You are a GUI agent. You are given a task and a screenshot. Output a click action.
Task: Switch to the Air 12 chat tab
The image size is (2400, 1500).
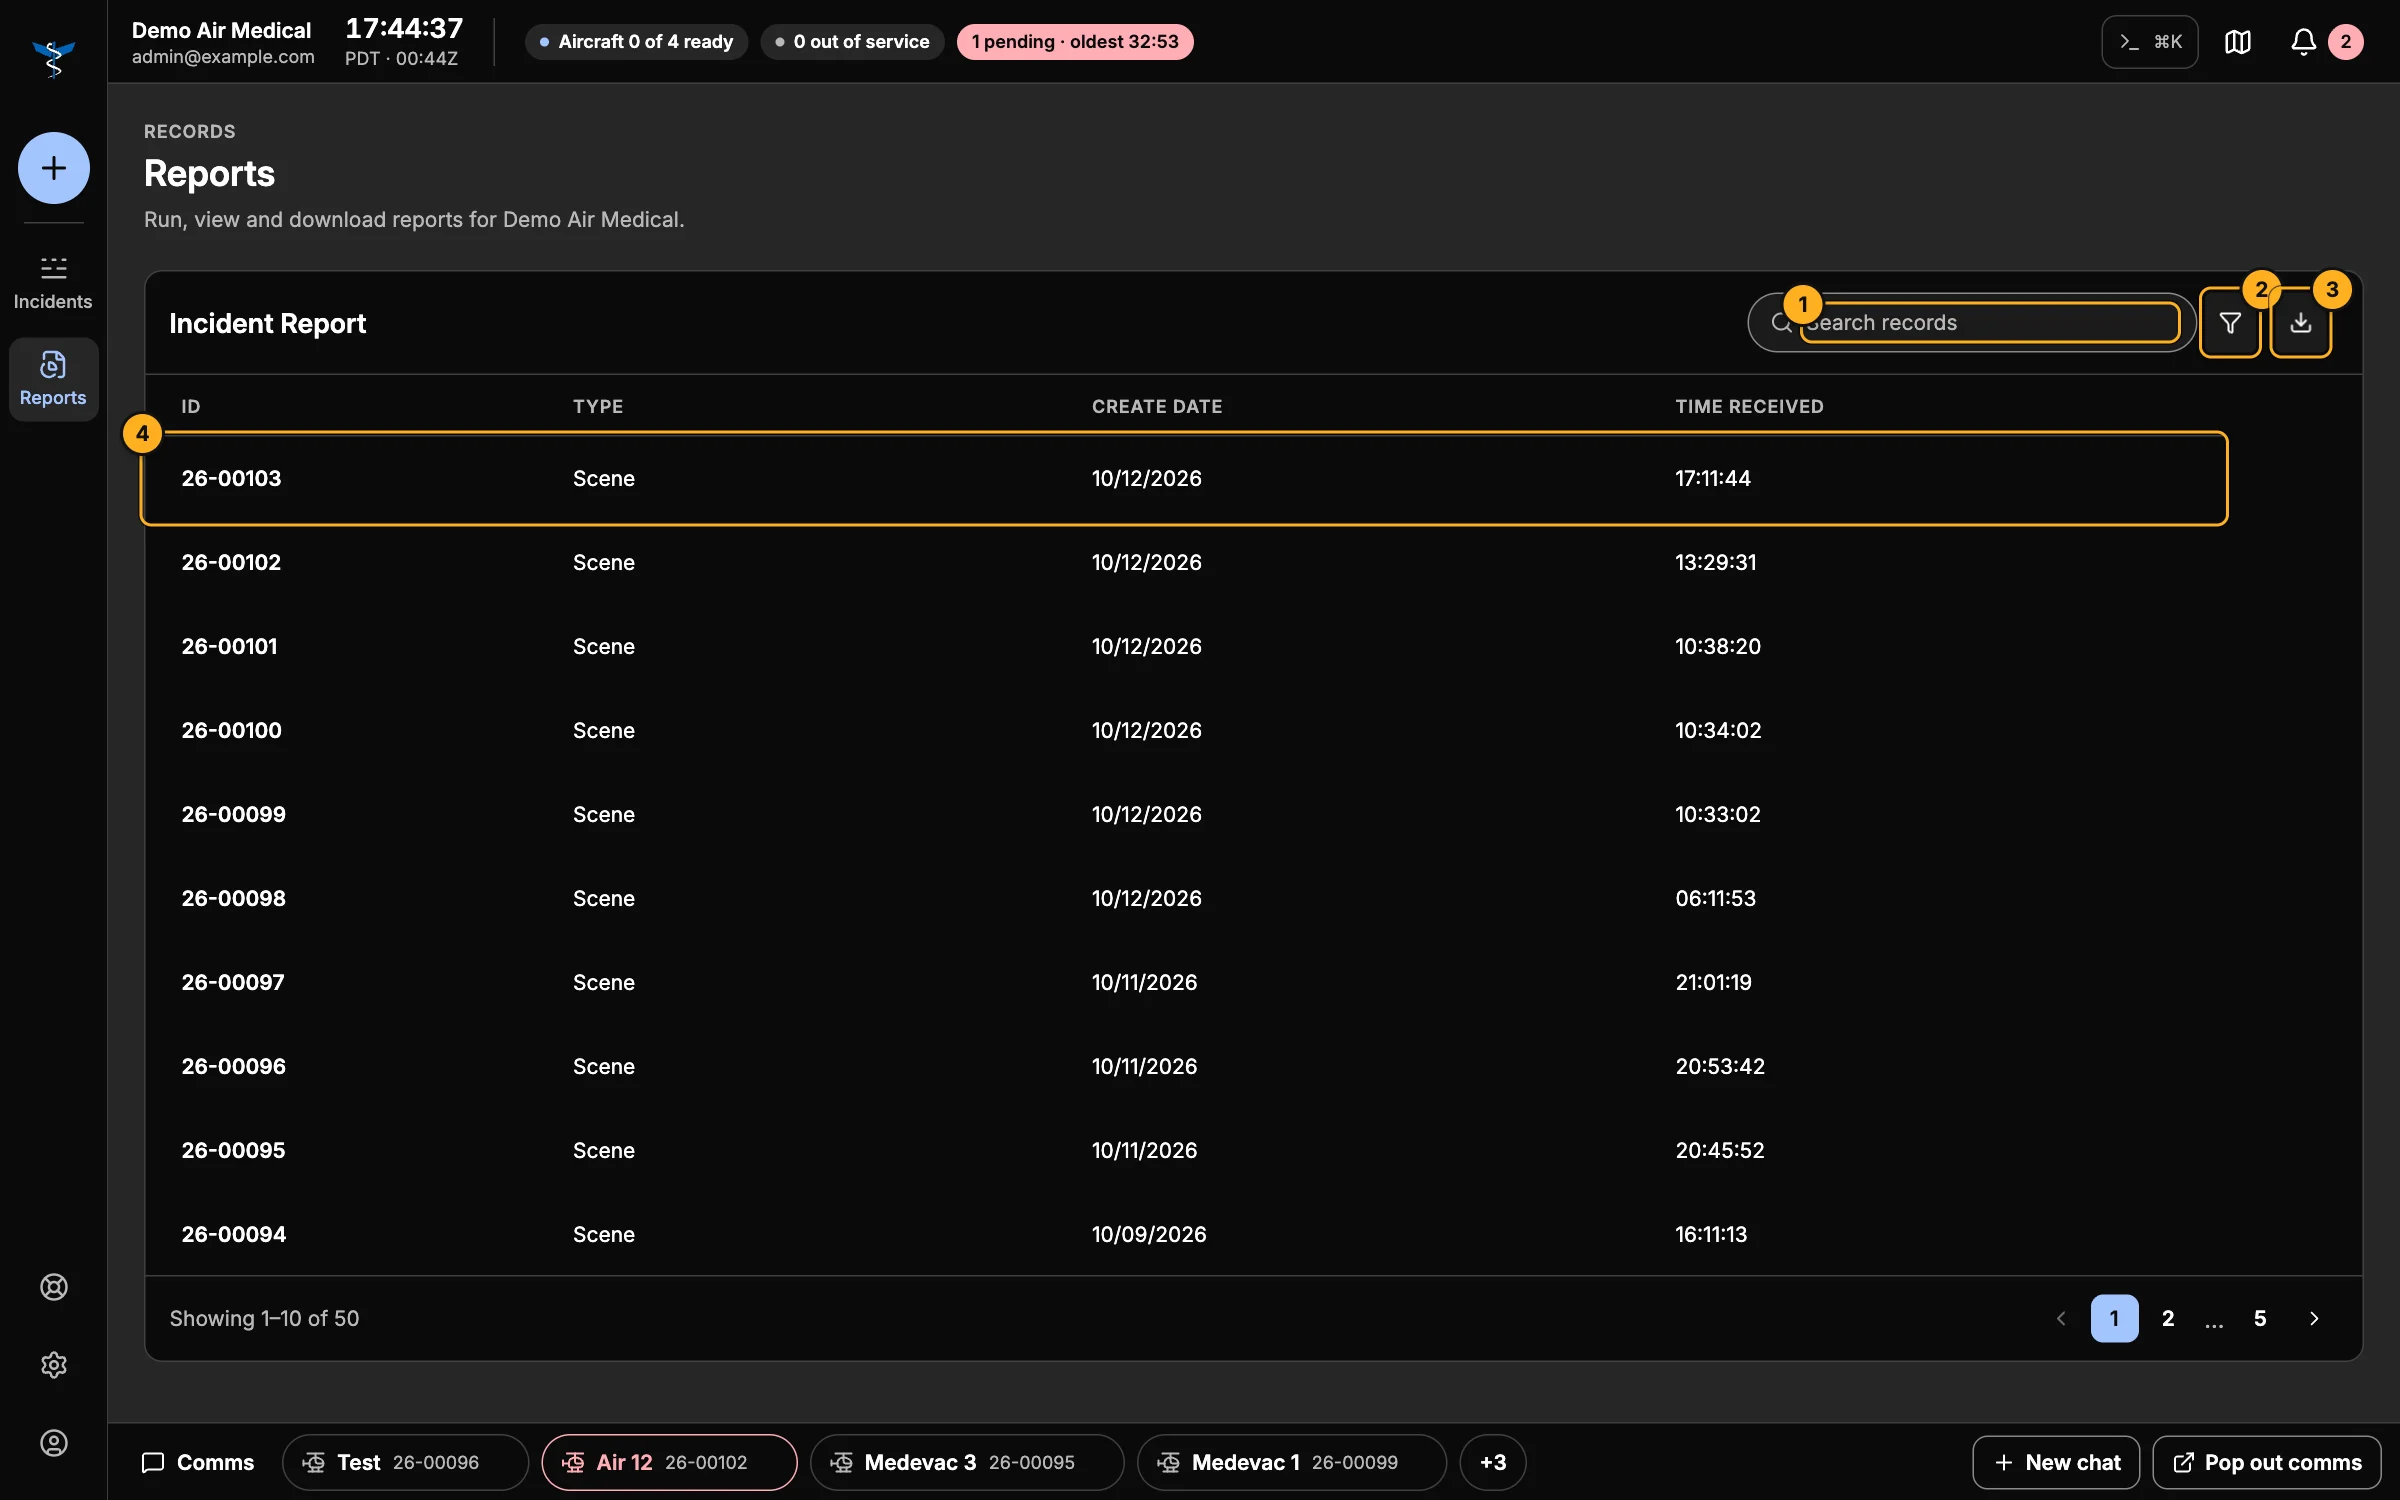point(670,1463)
